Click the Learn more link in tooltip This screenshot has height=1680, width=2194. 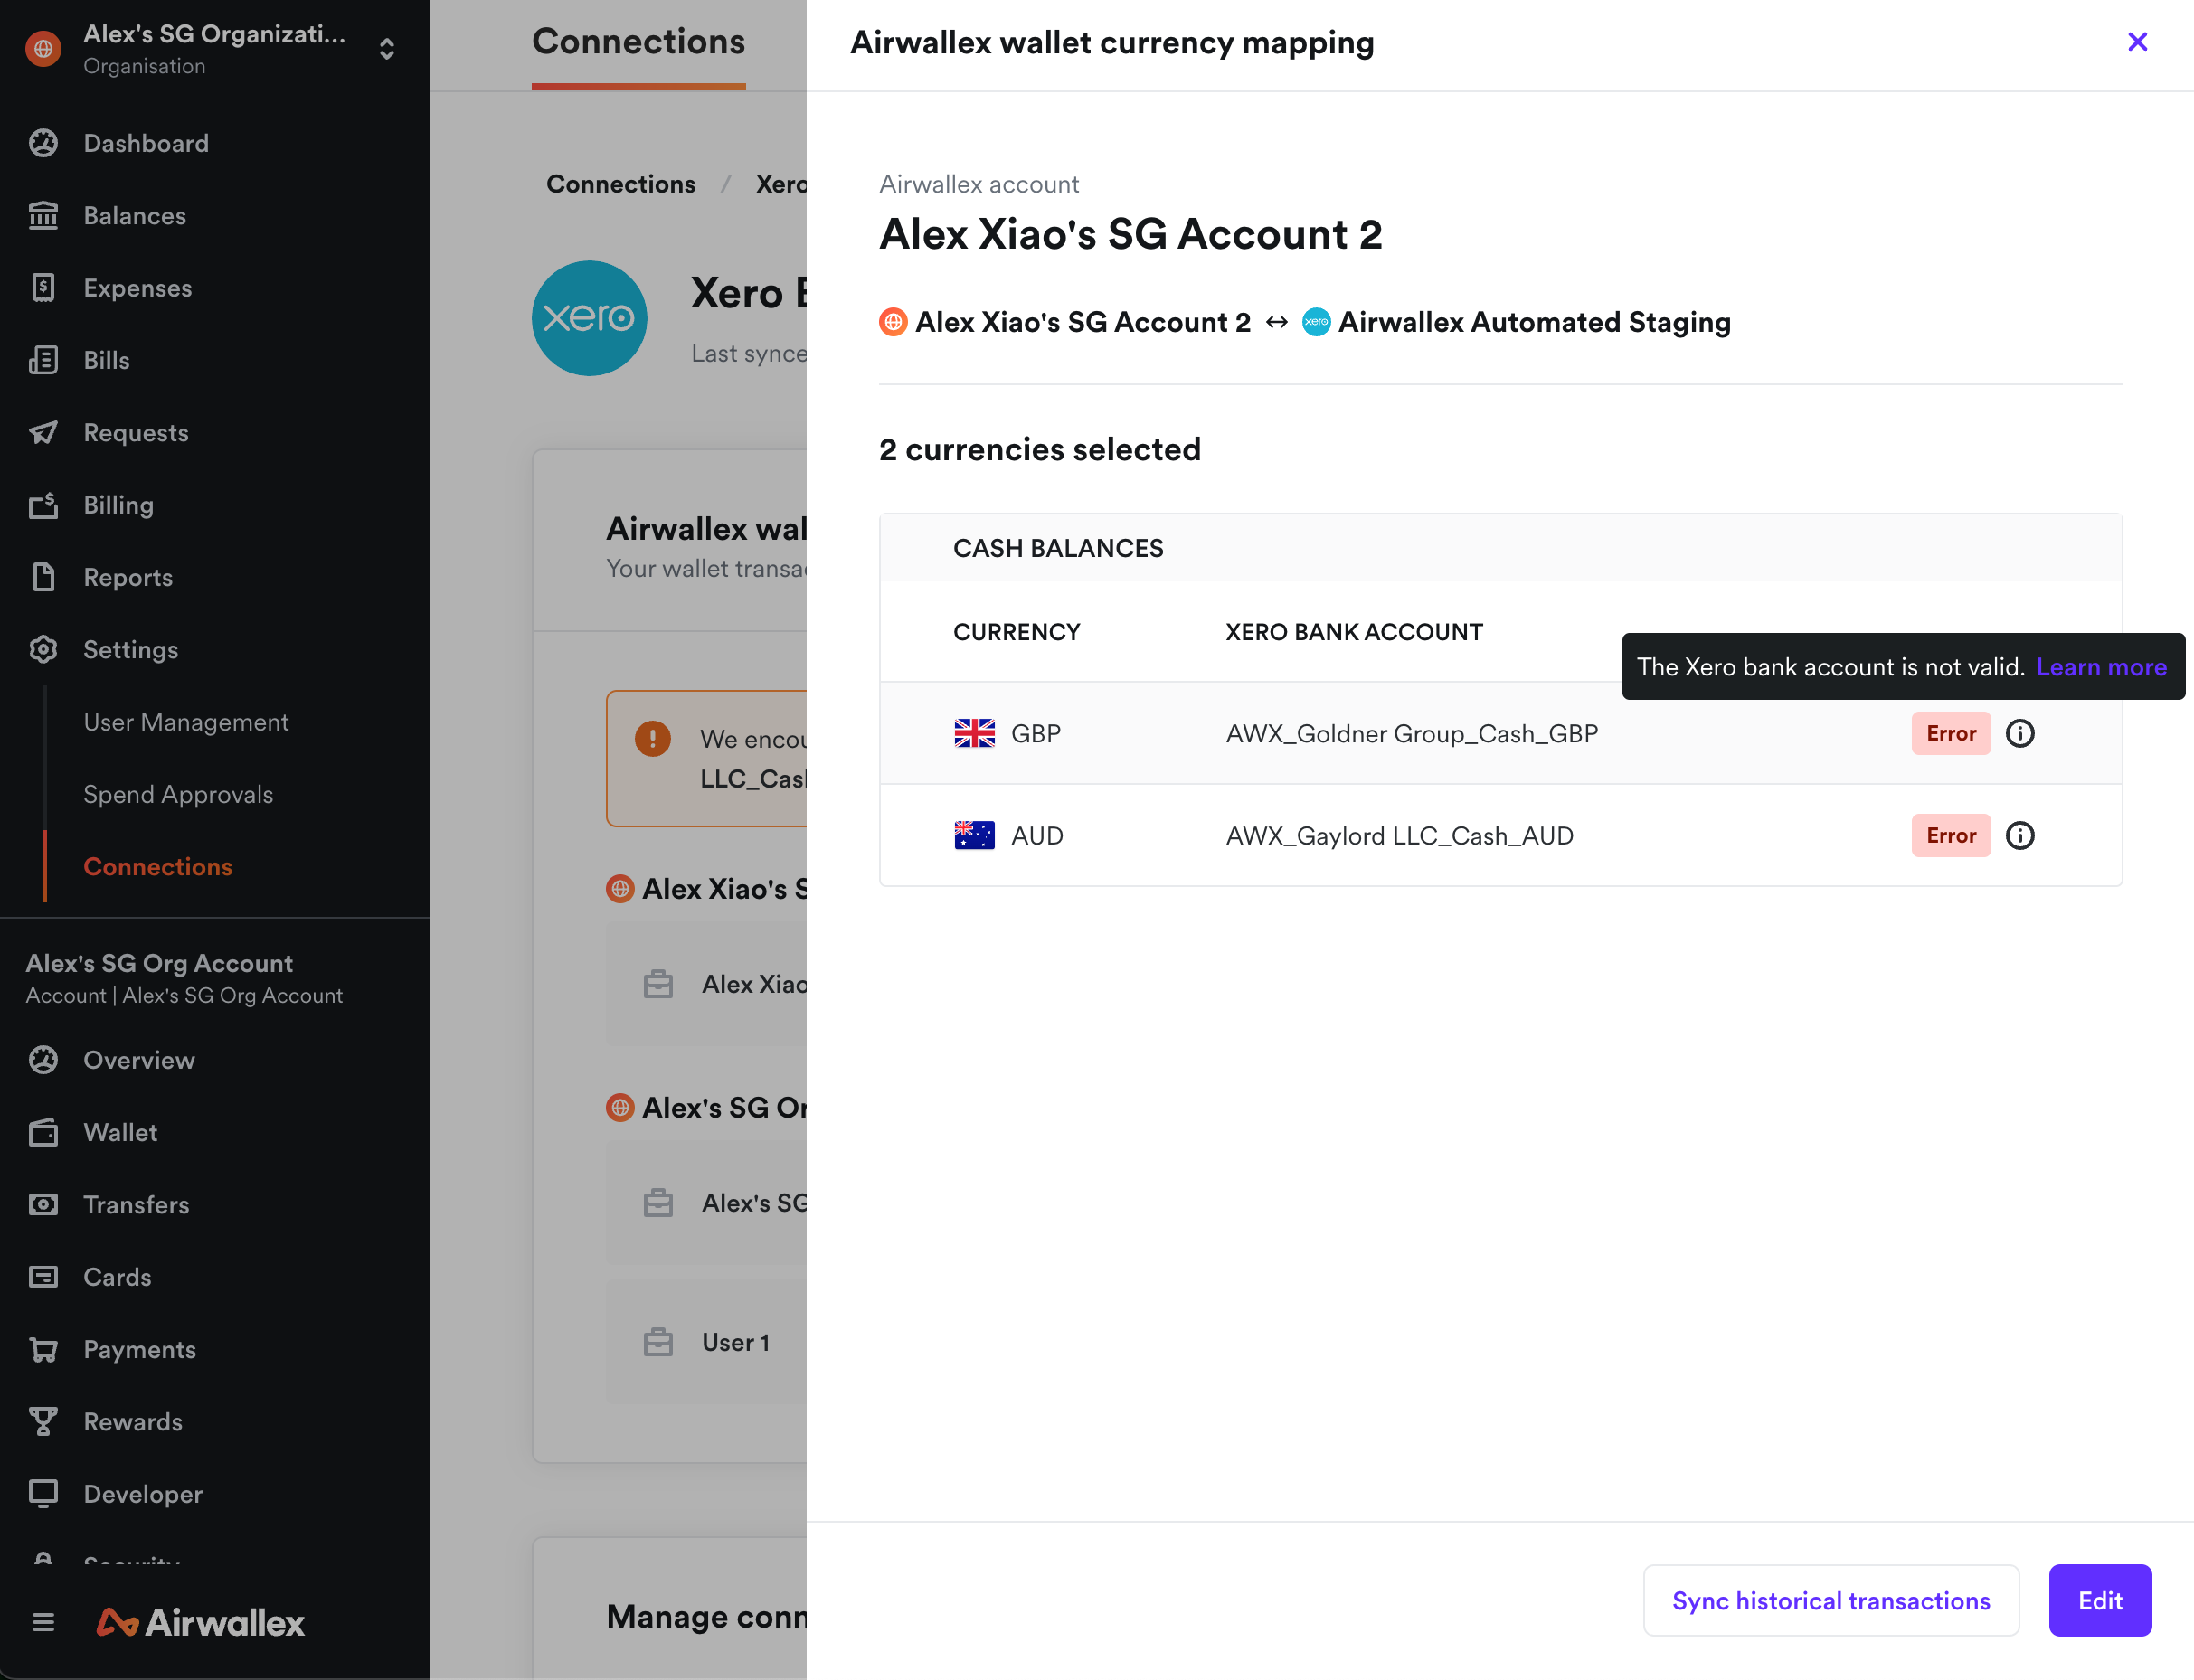[x=2101, y=667]
